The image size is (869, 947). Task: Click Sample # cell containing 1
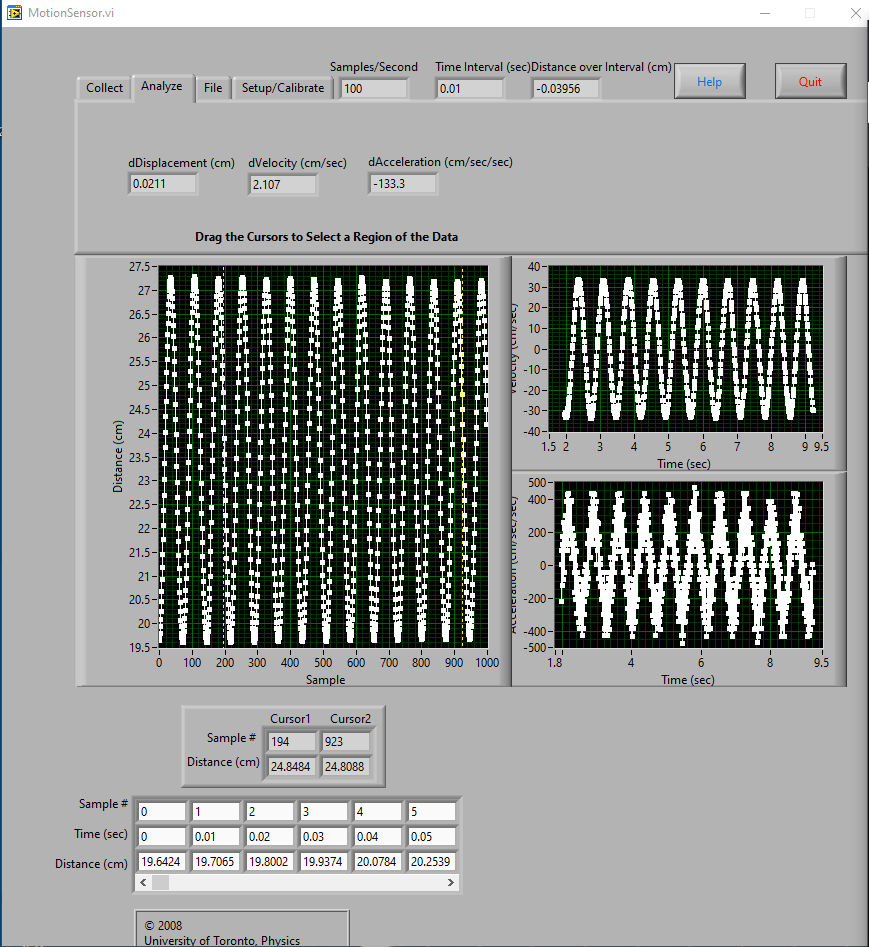coord(216,812)
